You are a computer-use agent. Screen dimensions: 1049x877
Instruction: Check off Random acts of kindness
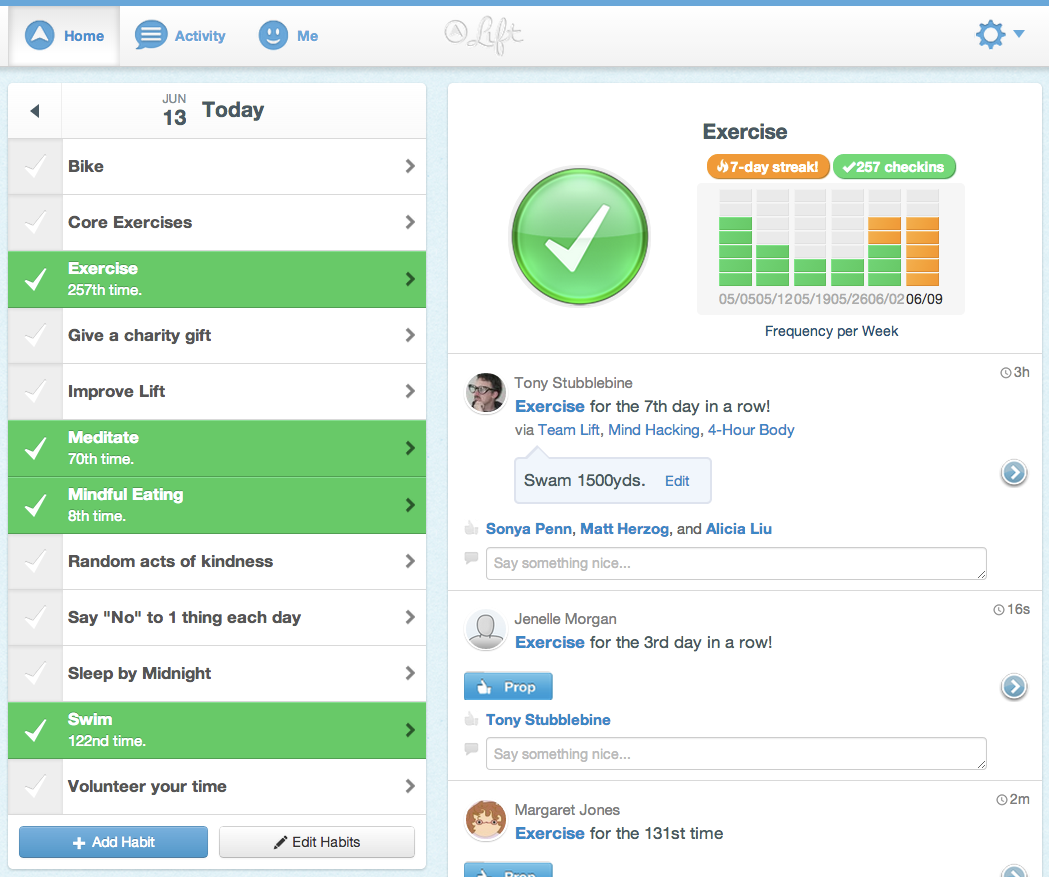[35, 561]
